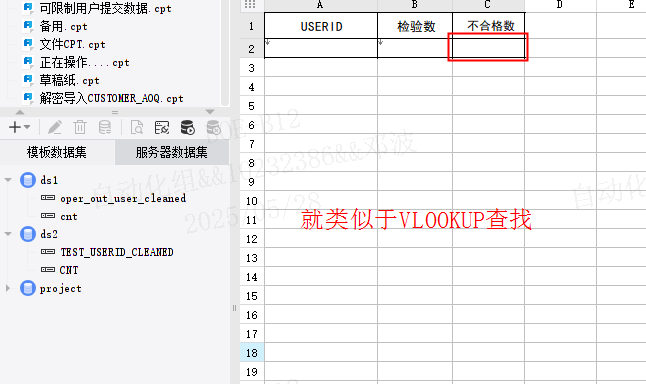This screenshot has width=646, height=384.
Task: Select the file name 草稿纸.cpt
Action: [70, 80]
